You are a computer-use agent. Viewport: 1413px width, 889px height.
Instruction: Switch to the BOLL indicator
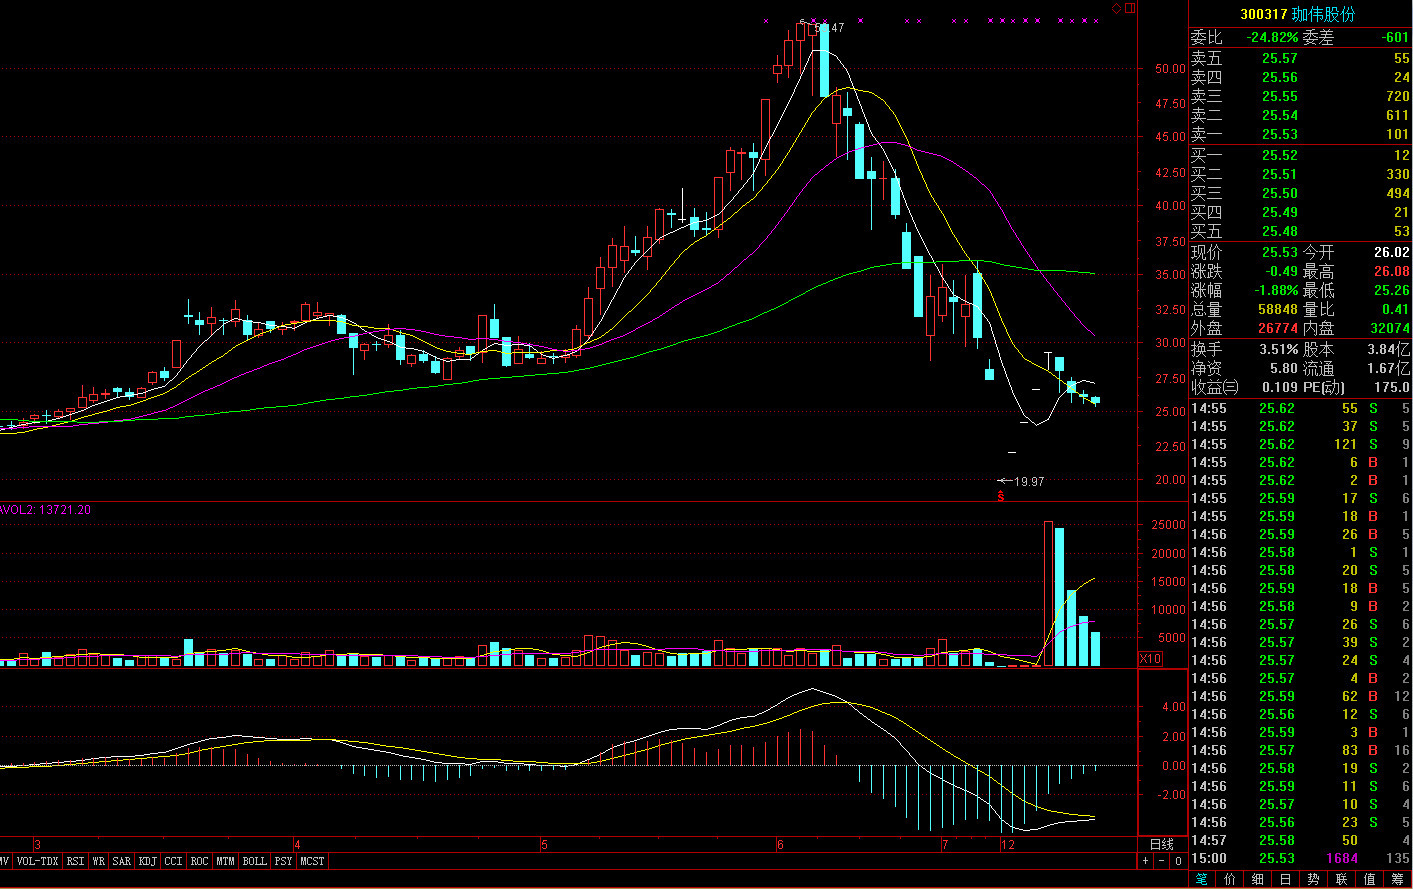[x=254, y=861]
